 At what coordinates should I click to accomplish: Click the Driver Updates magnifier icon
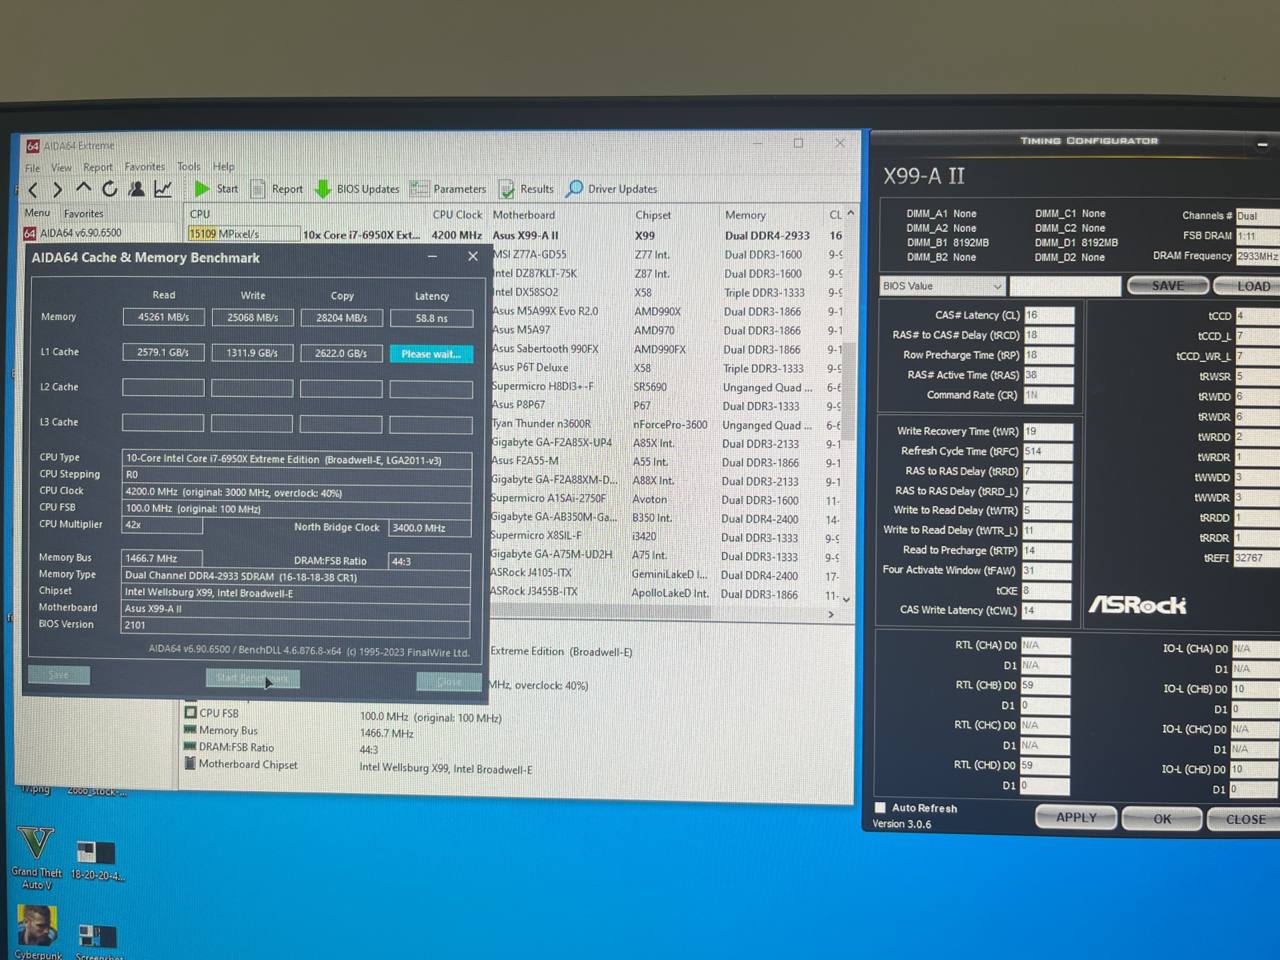(575, 189)
